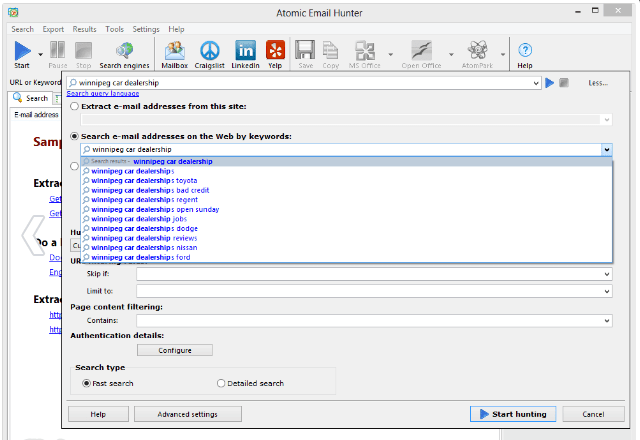Choose suggestion 'winnipeg car dealerships ford'
Screen dimensions: 640x440
click(x=347, y=258)
